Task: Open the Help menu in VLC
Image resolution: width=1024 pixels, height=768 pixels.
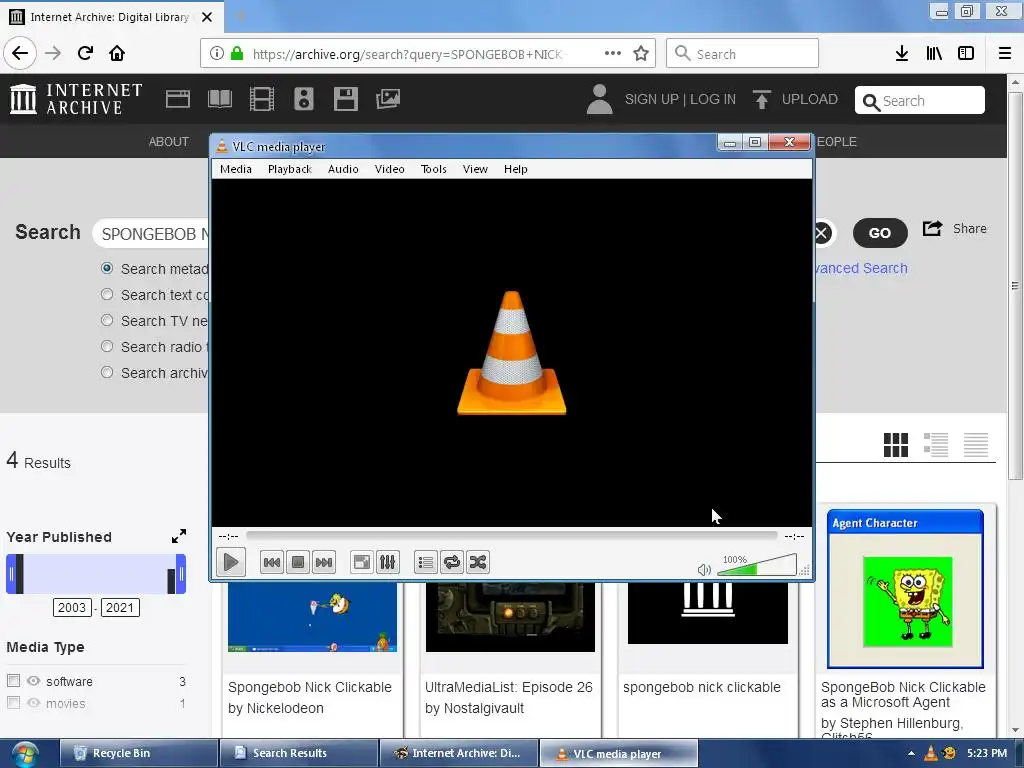Action: pyautogui.click(x=515, y=169)
